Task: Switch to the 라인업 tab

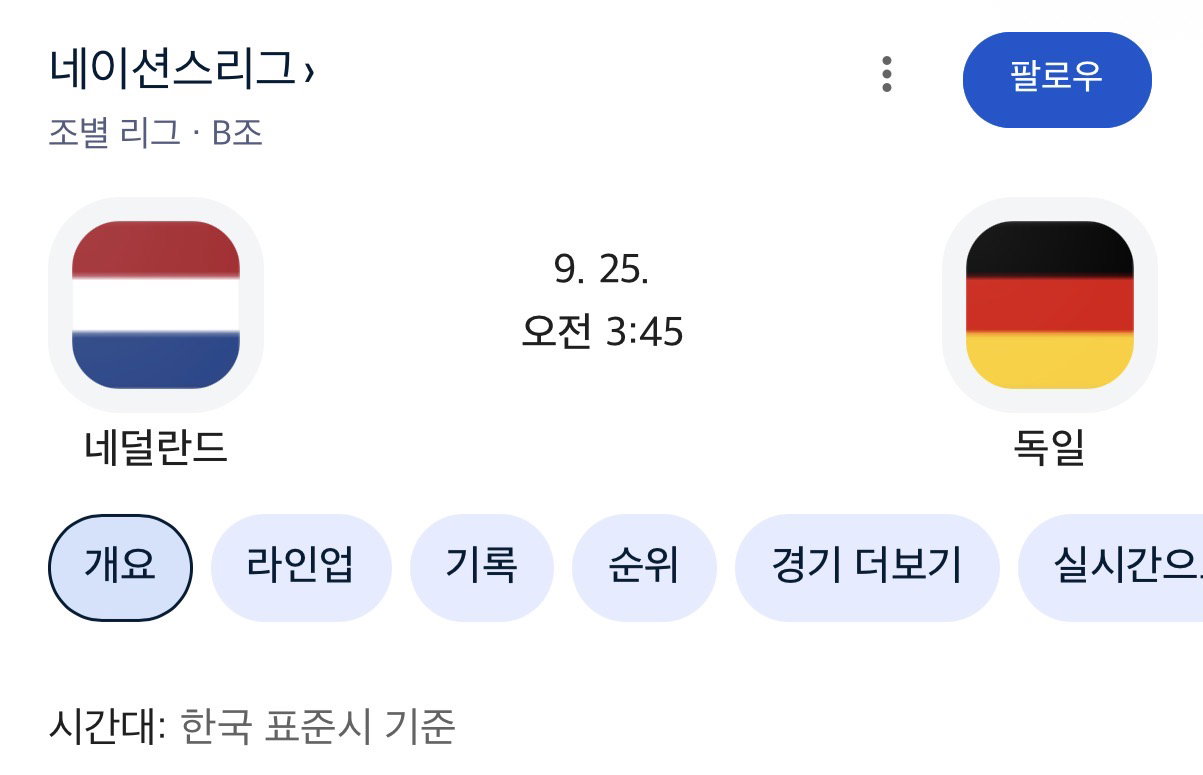Action: click(299, 568)
